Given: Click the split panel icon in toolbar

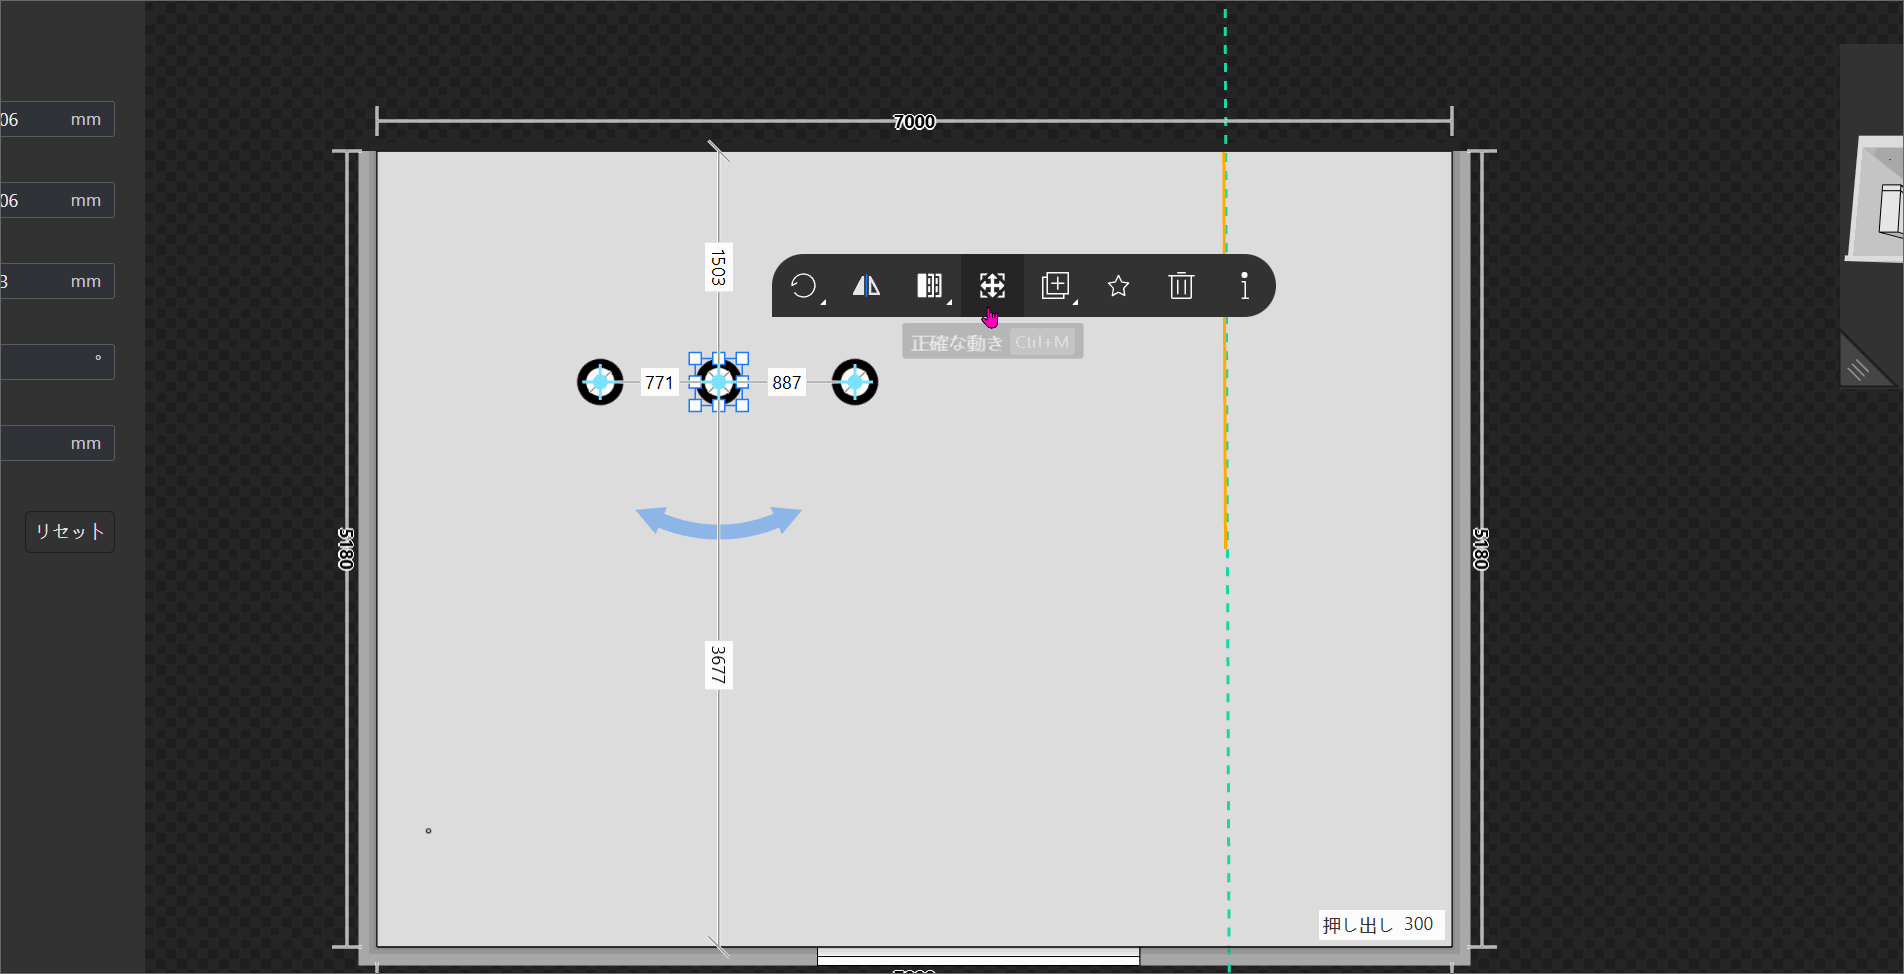Looking at the screenshot, I should coord(929,286).
